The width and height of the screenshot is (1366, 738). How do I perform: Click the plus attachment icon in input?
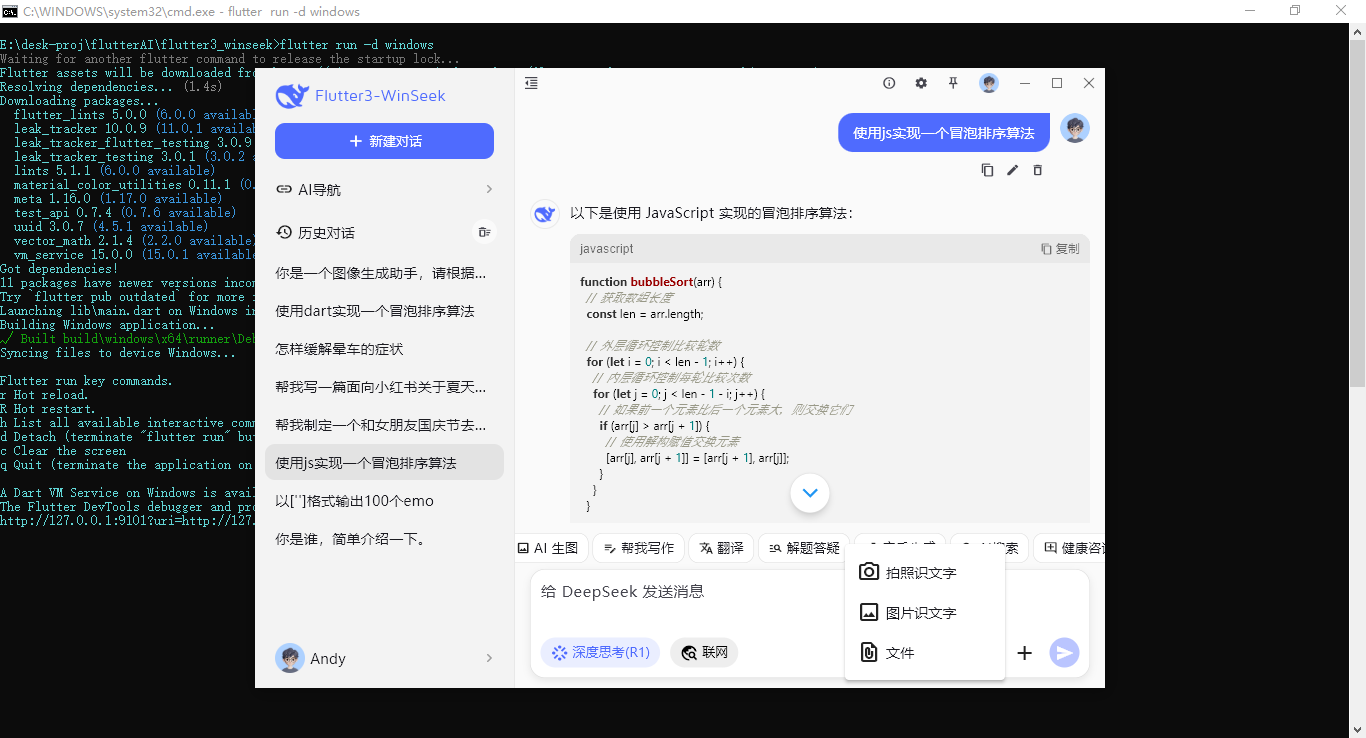(x=1024, y=653)
